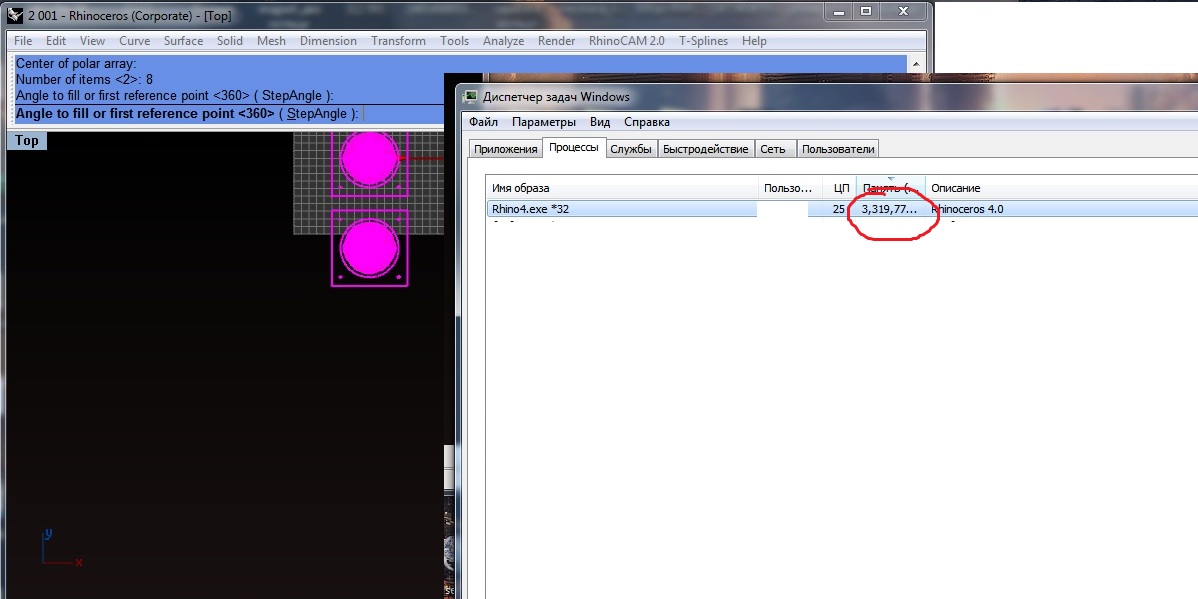Sort processes by Имя образа column

(620, 188)
